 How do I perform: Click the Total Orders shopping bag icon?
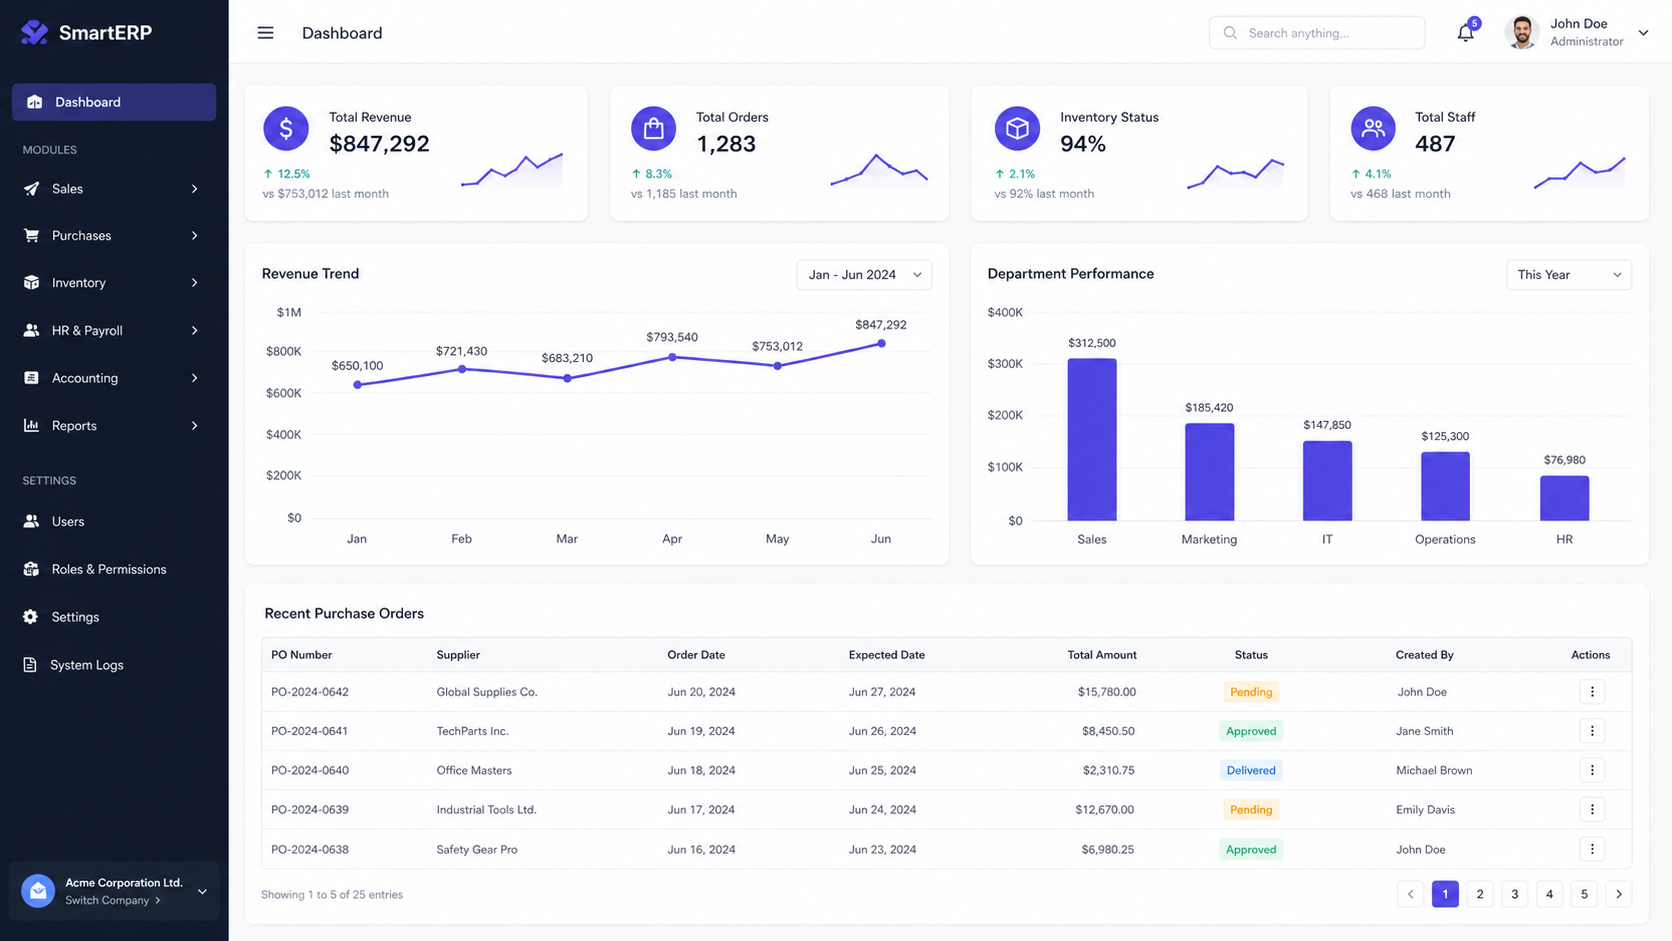tap(653, 128)
